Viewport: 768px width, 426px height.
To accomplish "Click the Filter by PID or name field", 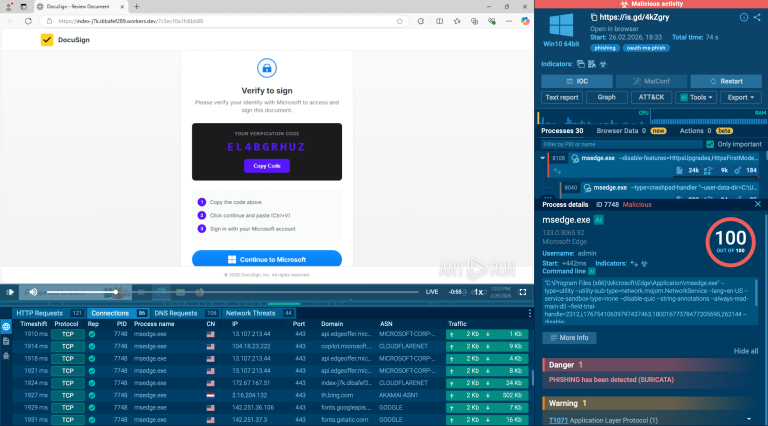I will (622, 144).
